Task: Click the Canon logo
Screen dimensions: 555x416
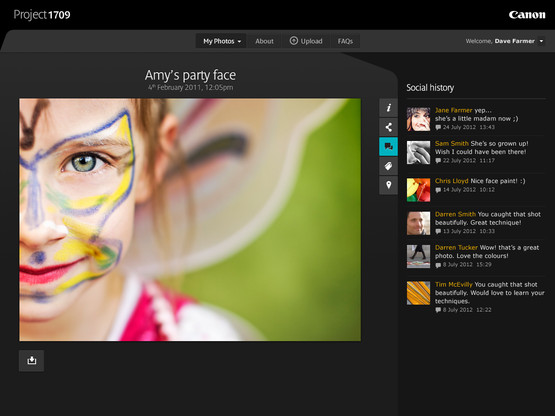Action: pyautogui.click(x=527, y=15)
